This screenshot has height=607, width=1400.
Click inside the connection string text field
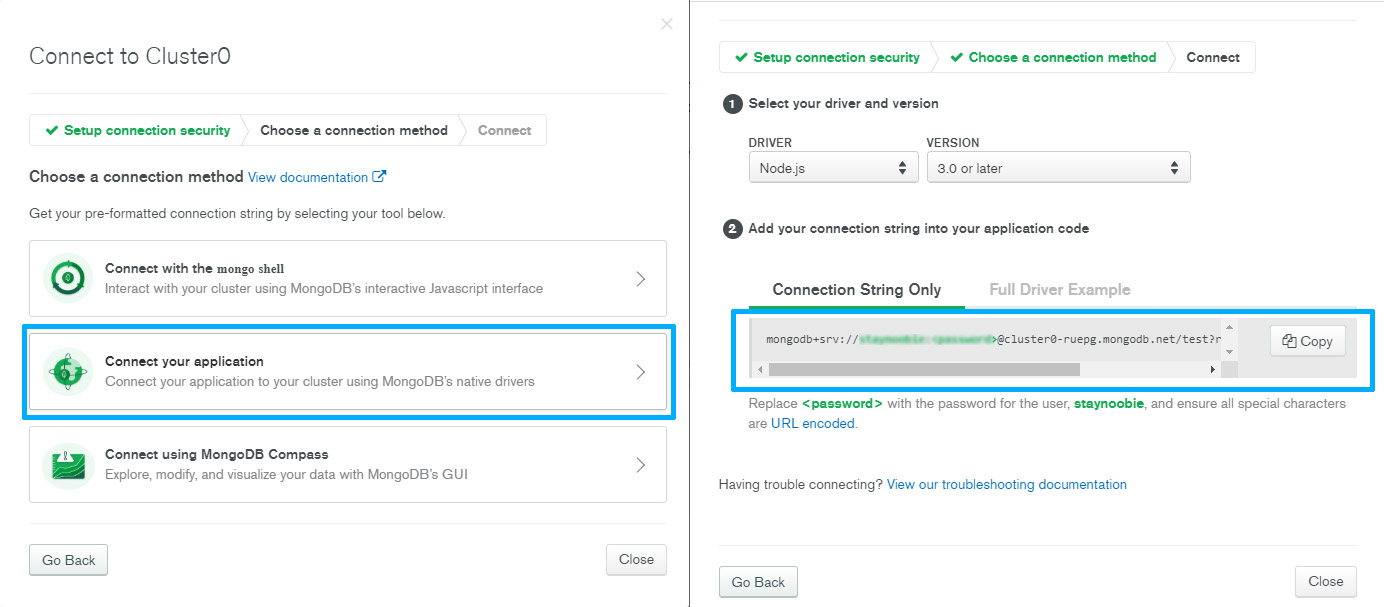(993, 340)
